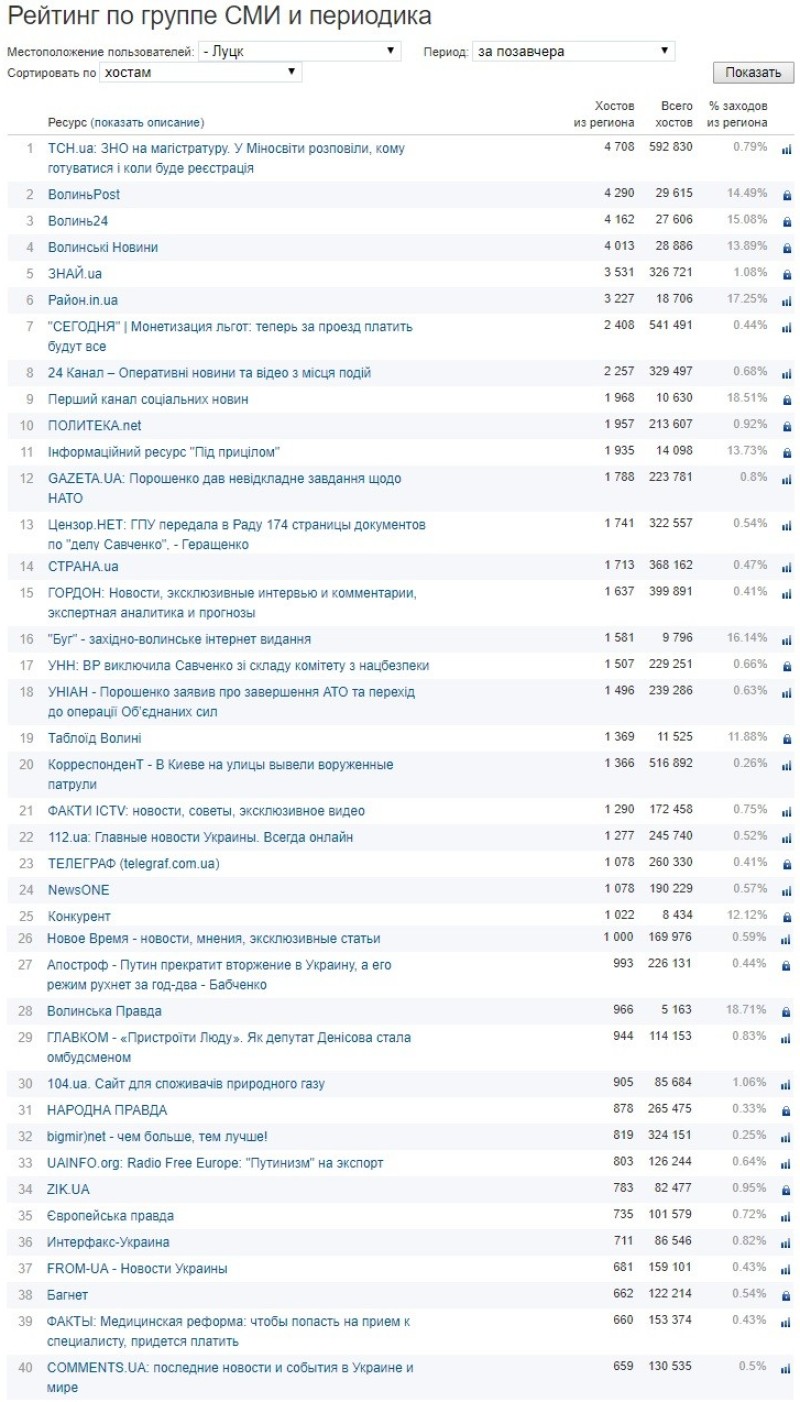Open the Цензор.НЕТ news link
The width and height of the screenshot is (800, 1402).
[237, 525]
